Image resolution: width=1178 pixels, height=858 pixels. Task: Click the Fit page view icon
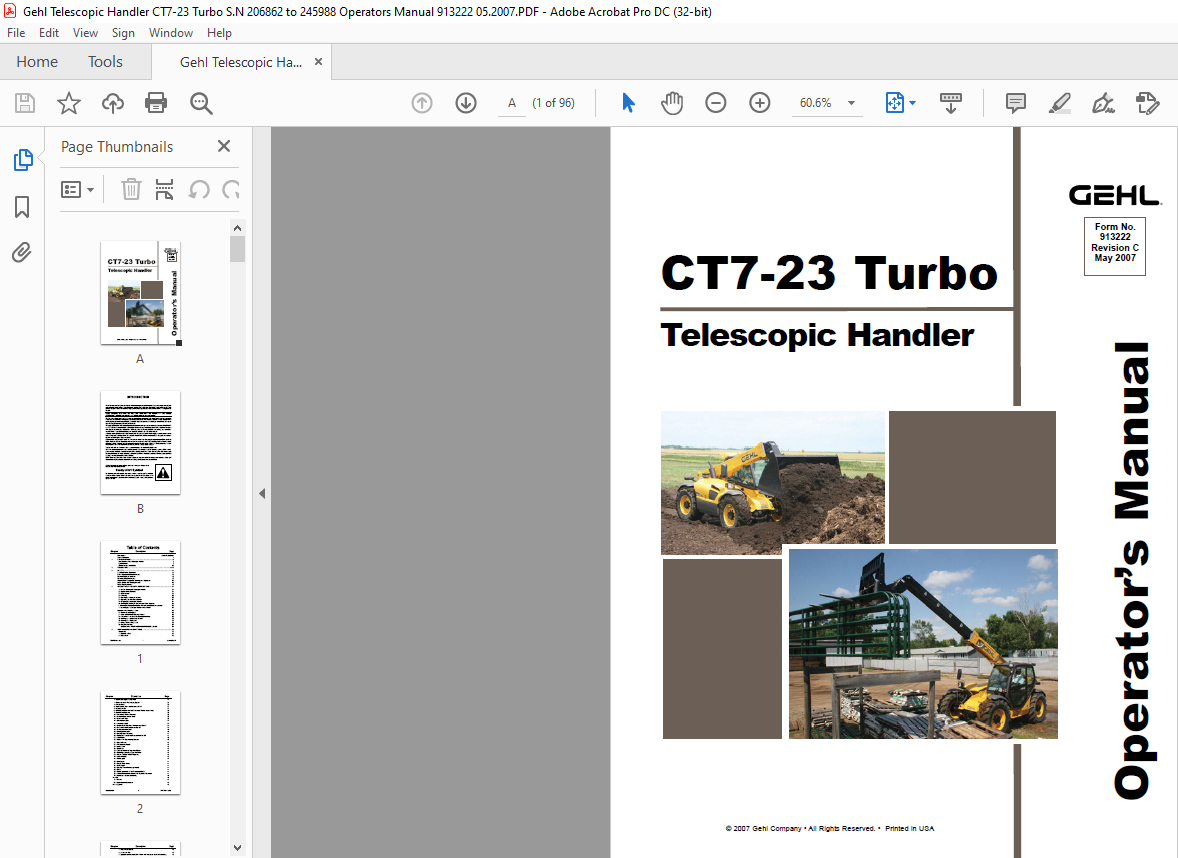895,103
